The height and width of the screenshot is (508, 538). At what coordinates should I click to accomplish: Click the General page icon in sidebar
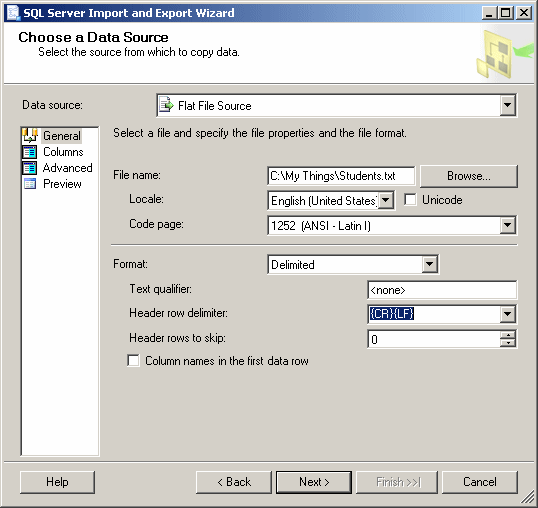pos(30,135)
